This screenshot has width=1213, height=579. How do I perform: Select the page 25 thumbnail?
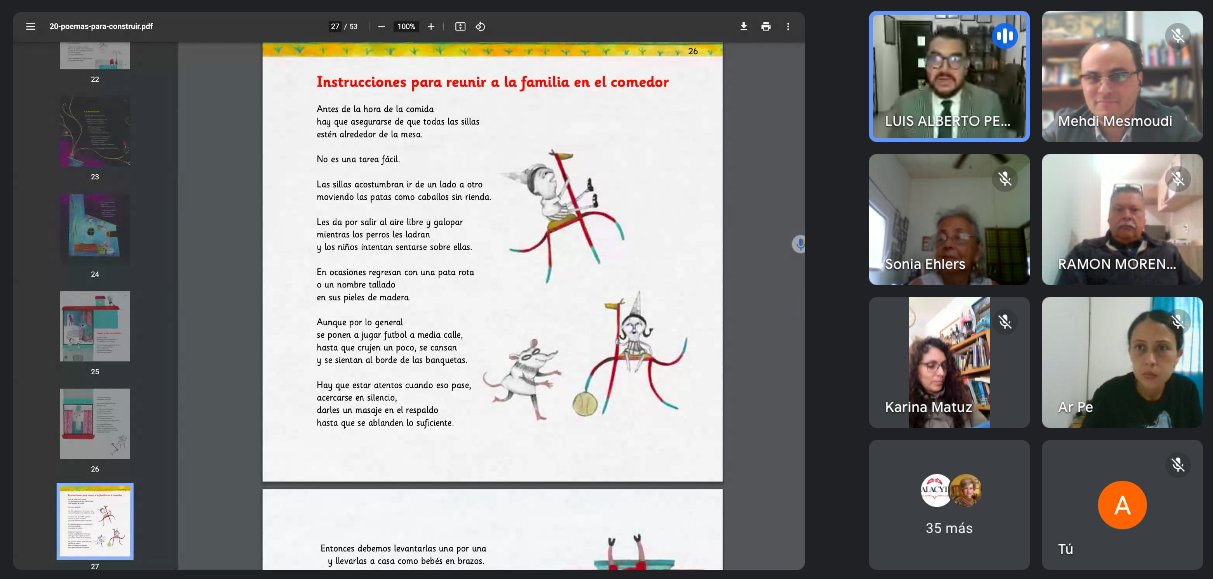pyautogui.click(x=95, y=326)
